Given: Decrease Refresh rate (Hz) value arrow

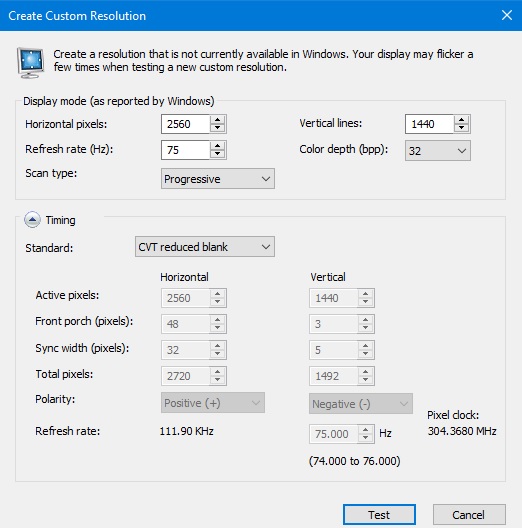Looking at the screenshot, I should point(218,154).
